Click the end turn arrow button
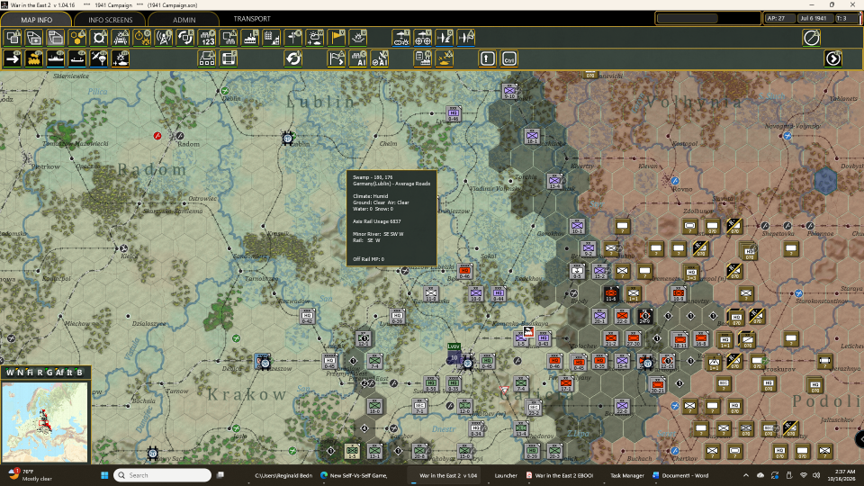The image size is (864, 486). 833,58
